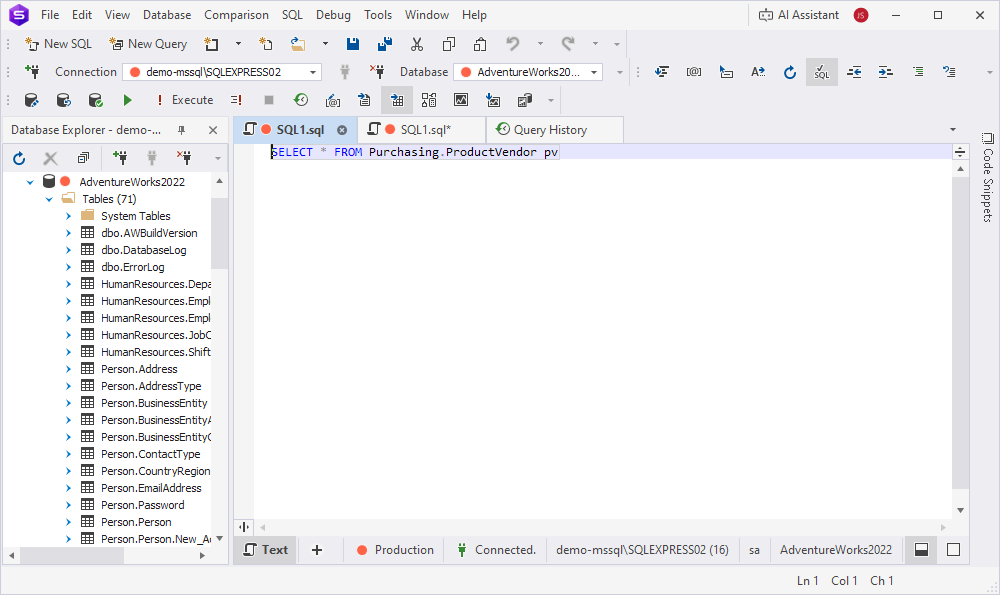Select the Cut icon on the toolbar
This screenshot has width=1000, height=595.
(417, 43)
